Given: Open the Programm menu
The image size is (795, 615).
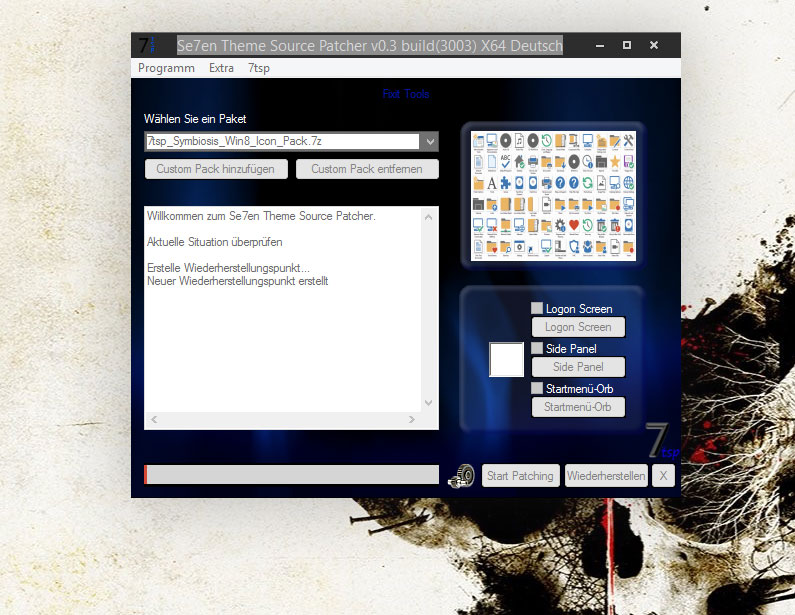Looking at the screenshot, I should [x=166, y=68].
